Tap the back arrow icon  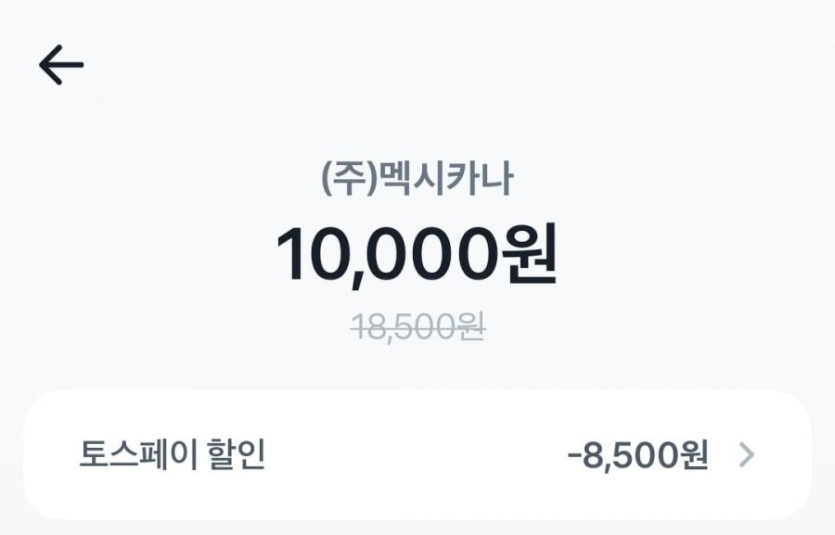point(61,65)
